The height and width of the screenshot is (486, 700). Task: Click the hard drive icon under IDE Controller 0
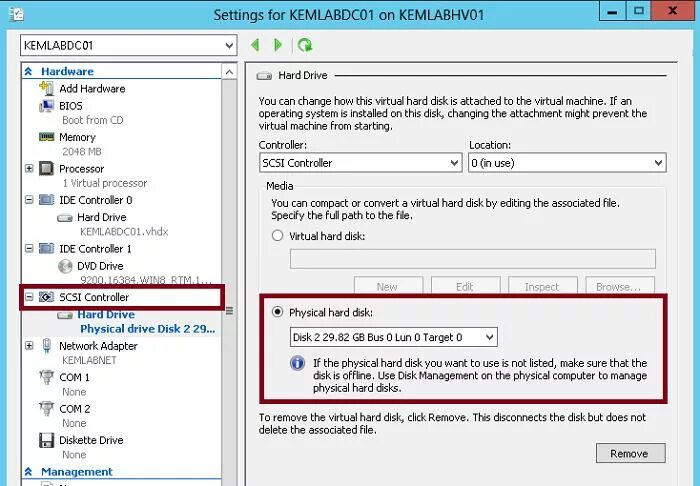click(65, 218)
